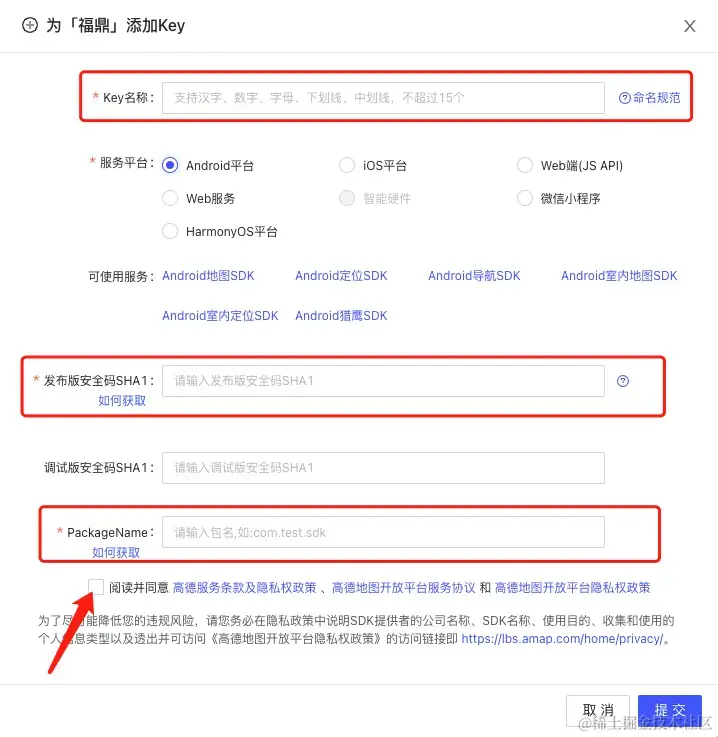Open the Android猎鹰SDK link
The height and width of the screenshot is (737, 718).
coord(341,316)
